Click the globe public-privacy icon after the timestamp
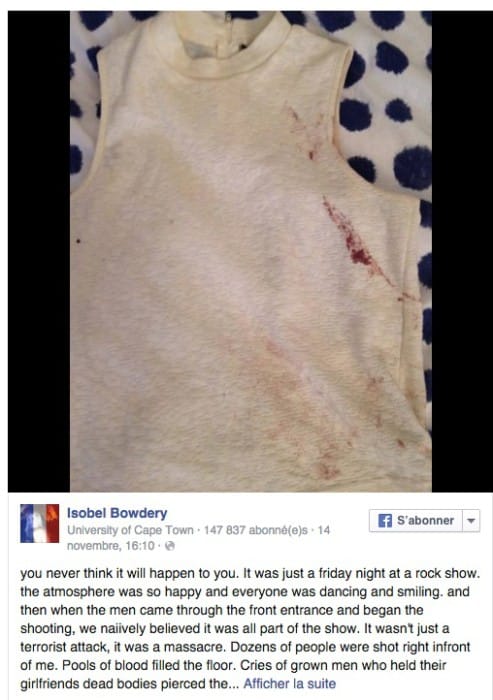493x700 pixels. tap(170, 546)
